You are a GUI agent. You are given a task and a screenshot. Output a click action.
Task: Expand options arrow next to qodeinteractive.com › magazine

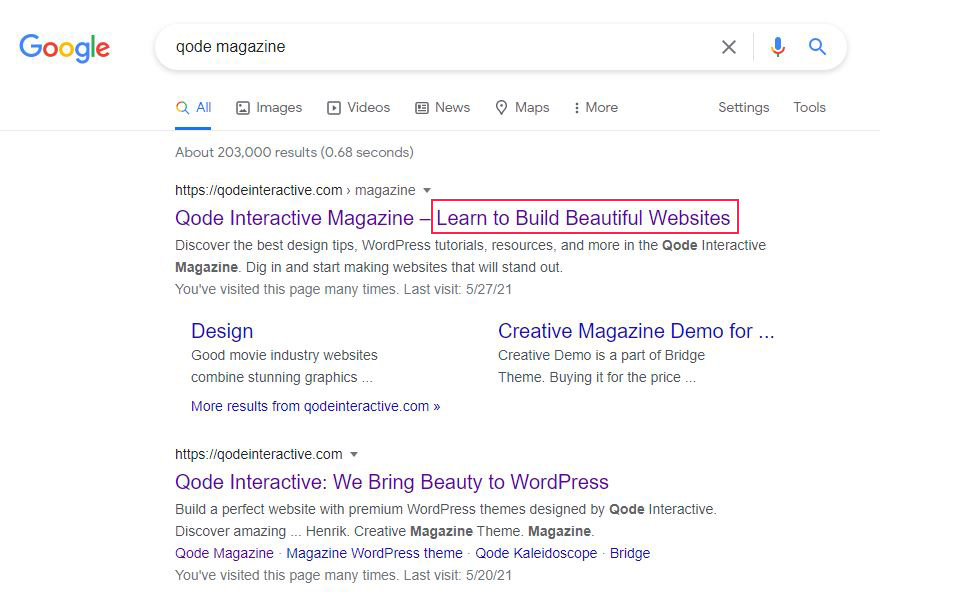tap(426, 190)
